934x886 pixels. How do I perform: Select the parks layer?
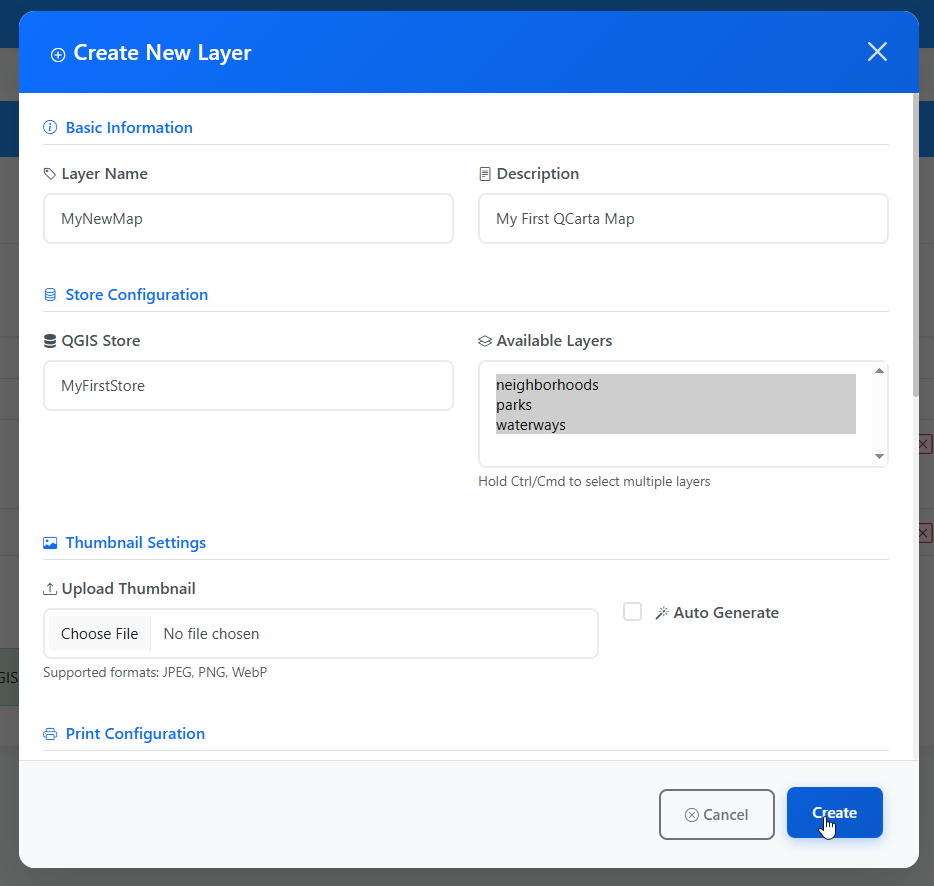click(675, 405)
